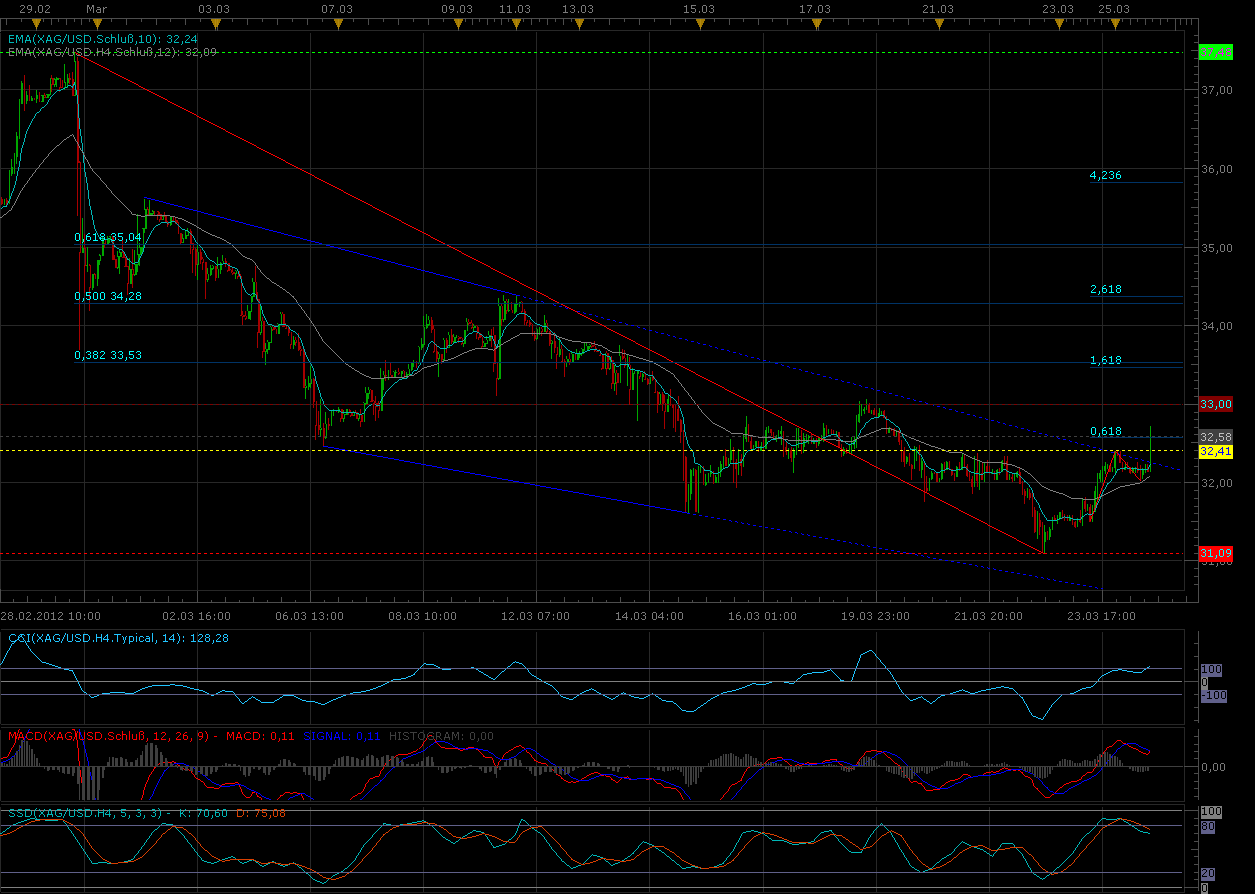
Task: Click the 34,00 price axis value
Action: pos(1217,326)
